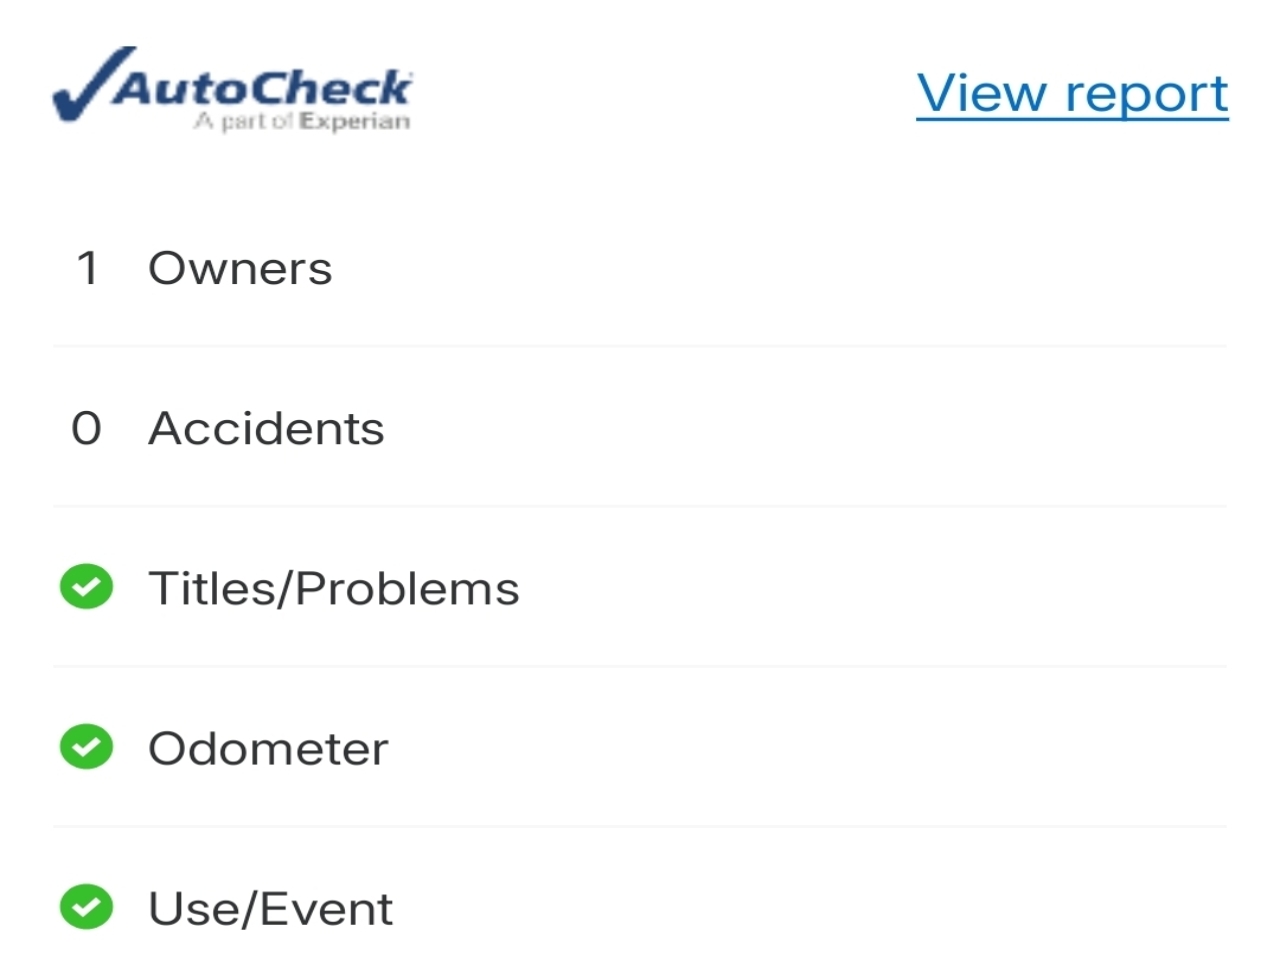Viewport: 1280px width, 960px height.
Task: Click the accidents count number 0
Action: [87, 428]
